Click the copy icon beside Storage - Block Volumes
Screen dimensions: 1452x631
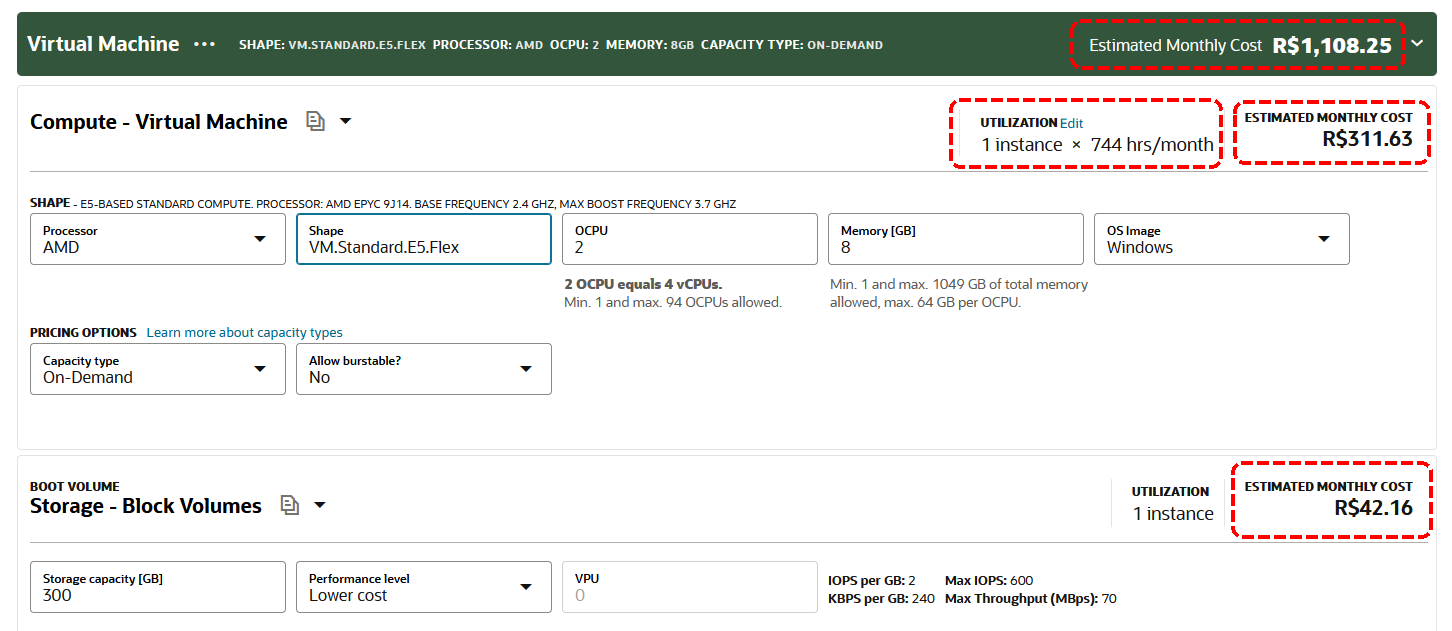(289, 506)
